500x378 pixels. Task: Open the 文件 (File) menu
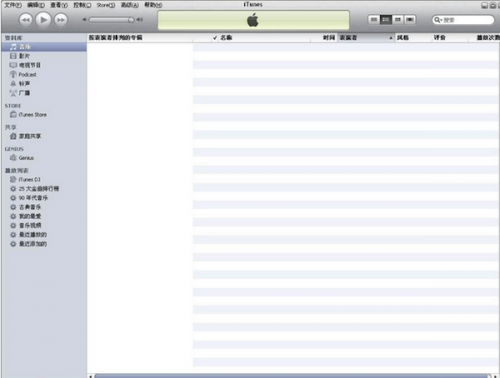(x=13, y=5)
